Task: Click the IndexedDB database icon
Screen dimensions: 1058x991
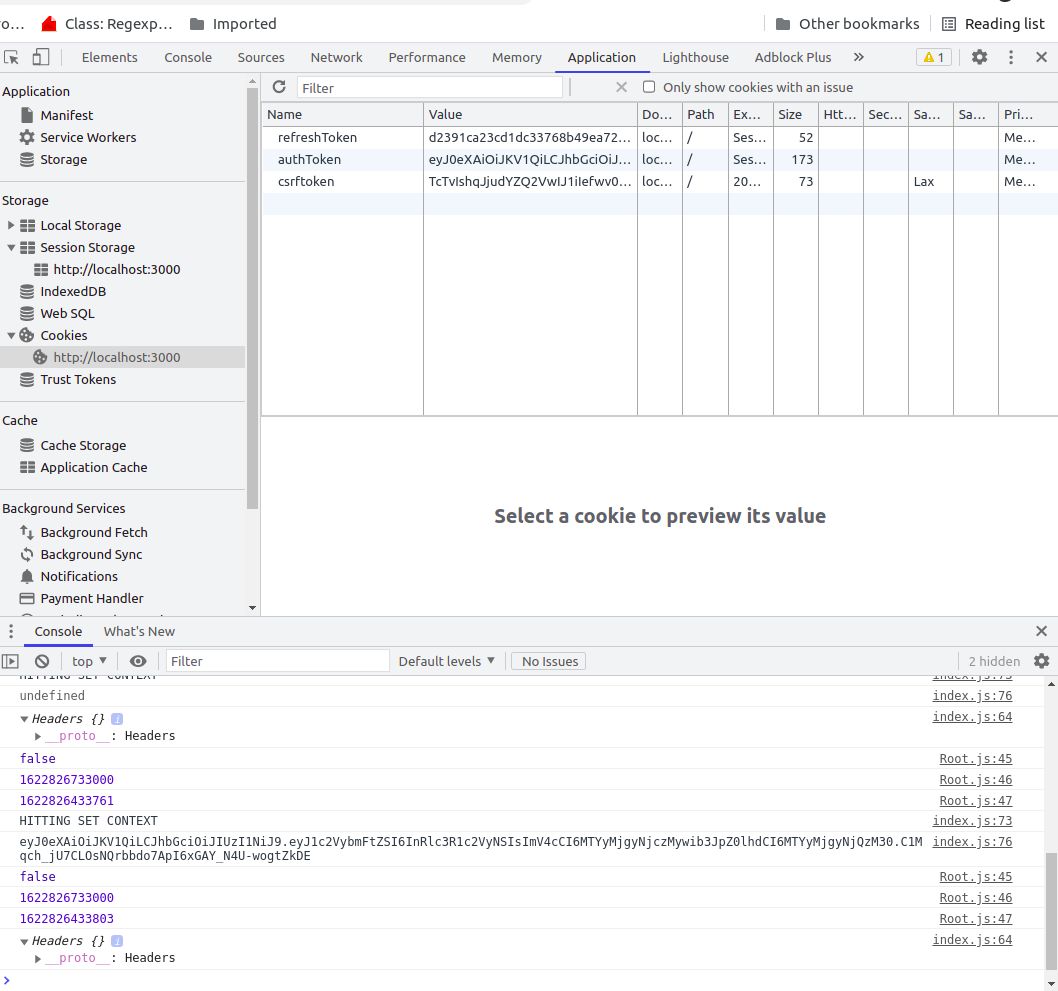Action: [x=27, y=291]
